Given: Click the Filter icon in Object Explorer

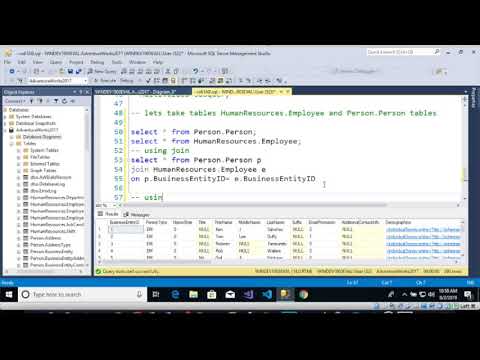Looking at the screenshot, I should (x=56, y=101).
